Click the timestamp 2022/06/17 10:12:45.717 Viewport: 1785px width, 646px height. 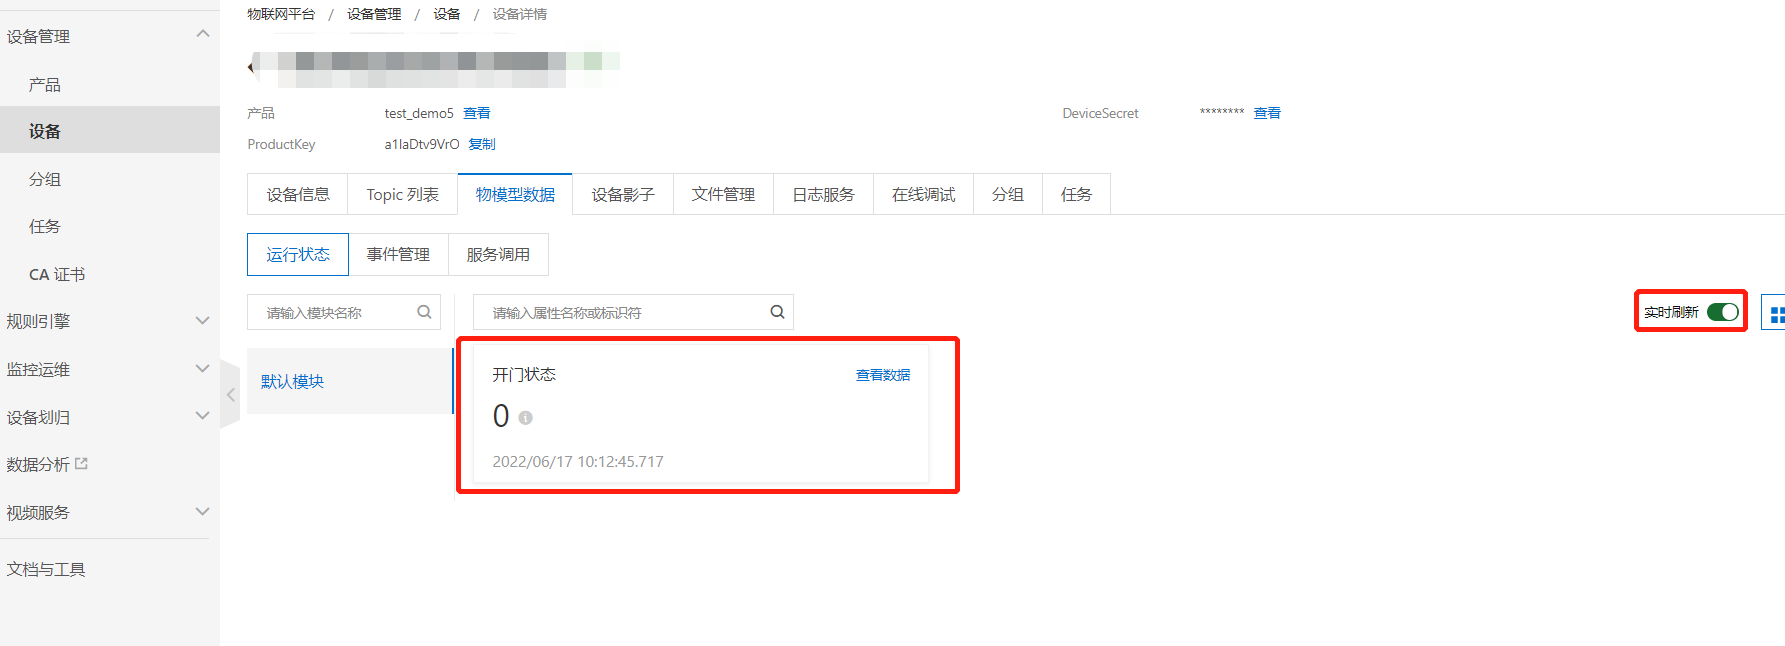click(578, 461)
